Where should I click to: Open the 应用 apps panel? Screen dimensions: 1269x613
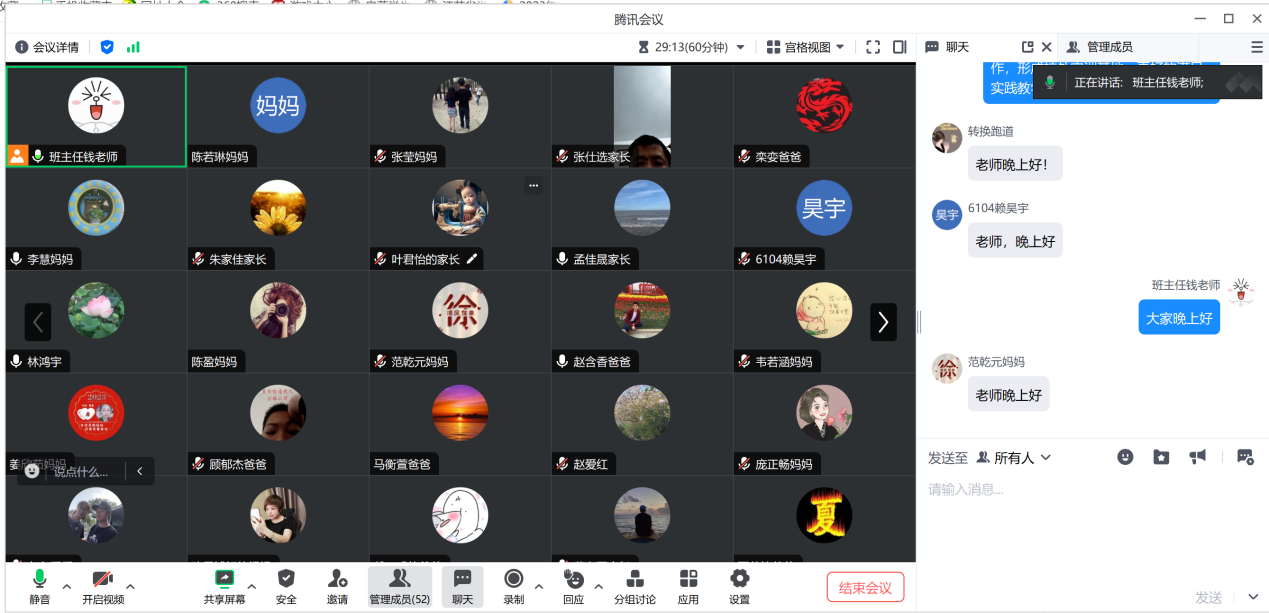point(688,586)
